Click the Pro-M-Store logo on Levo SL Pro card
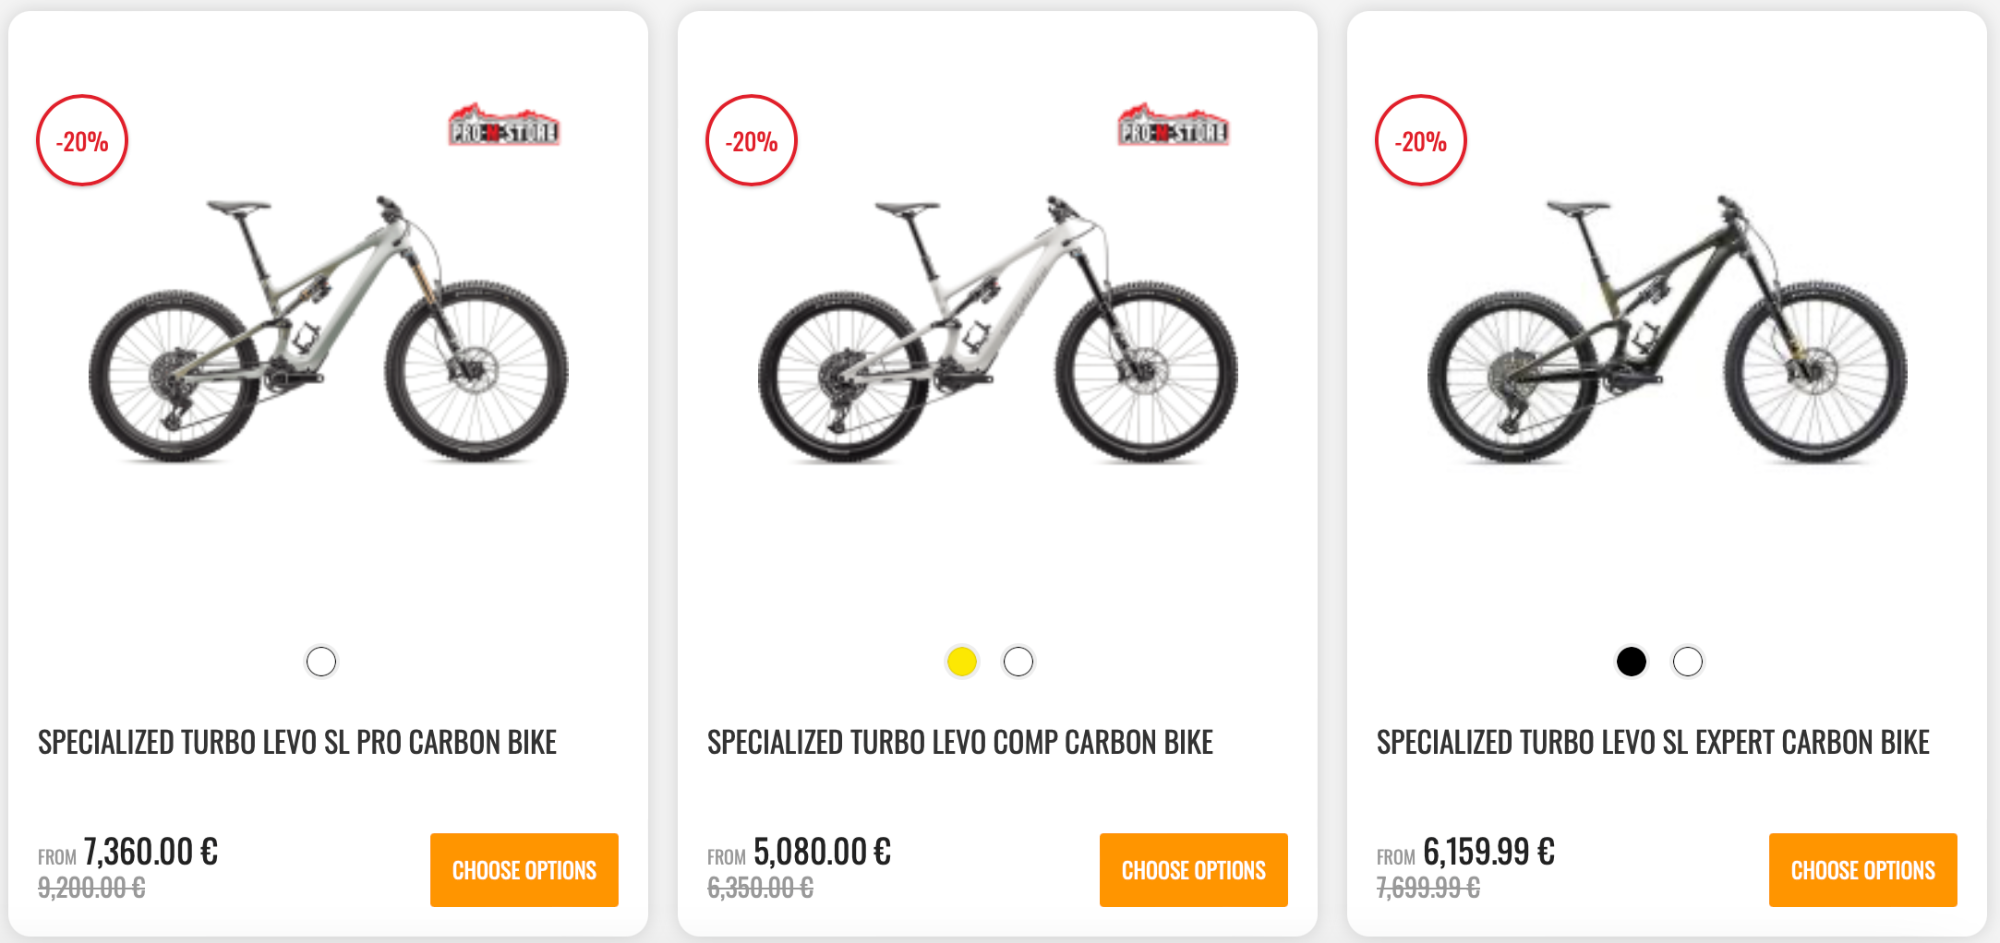Image resolution: width=2000 pixels, height=943 pixels. pyautogui.click(x=503, y=127)
